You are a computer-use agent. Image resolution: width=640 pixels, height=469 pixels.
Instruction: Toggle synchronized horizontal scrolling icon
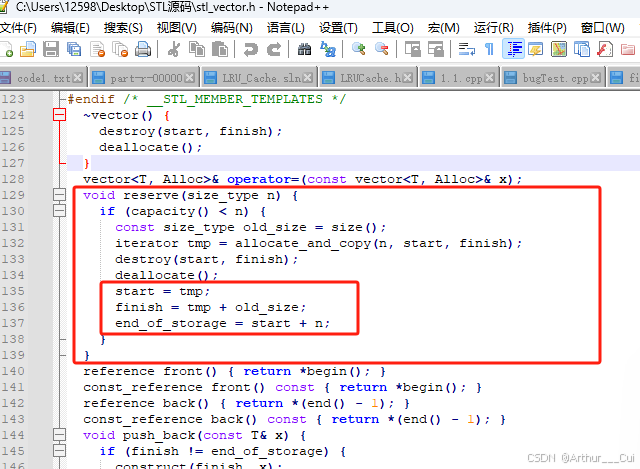[436, 49]
